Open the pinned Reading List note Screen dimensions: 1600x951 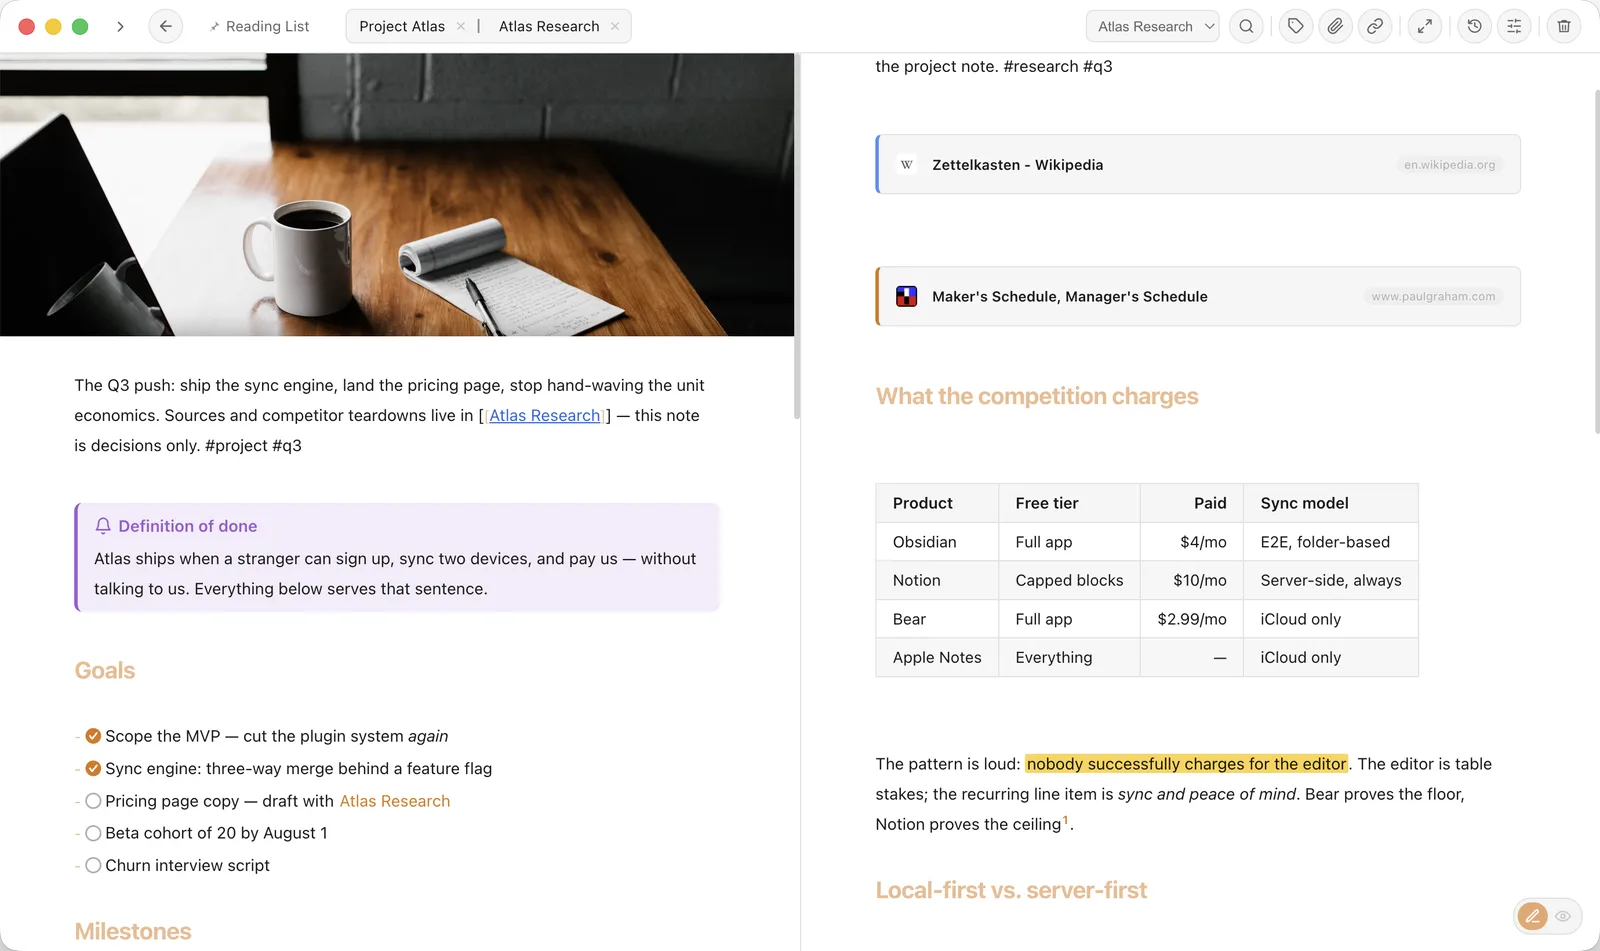click(x=259, y=27)
